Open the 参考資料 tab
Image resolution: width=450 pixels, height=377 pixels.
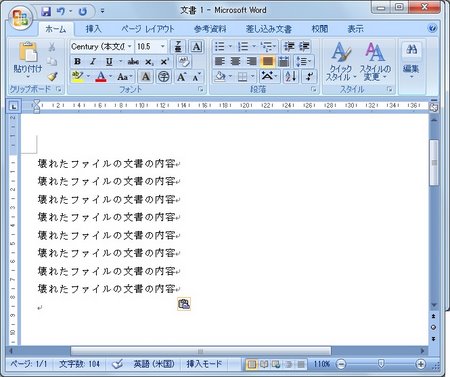[210, 29]
